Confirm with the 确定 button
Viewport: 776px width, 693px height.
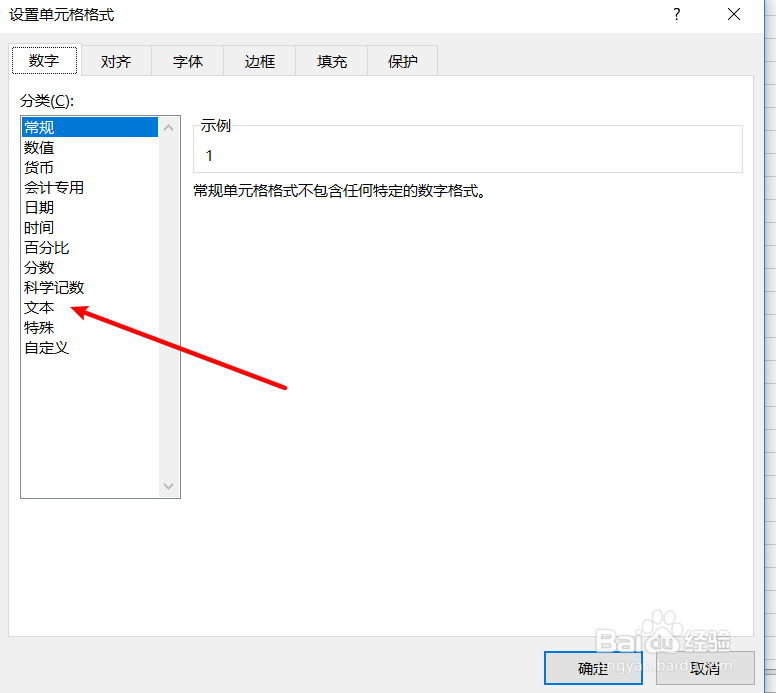click(593, 668)
